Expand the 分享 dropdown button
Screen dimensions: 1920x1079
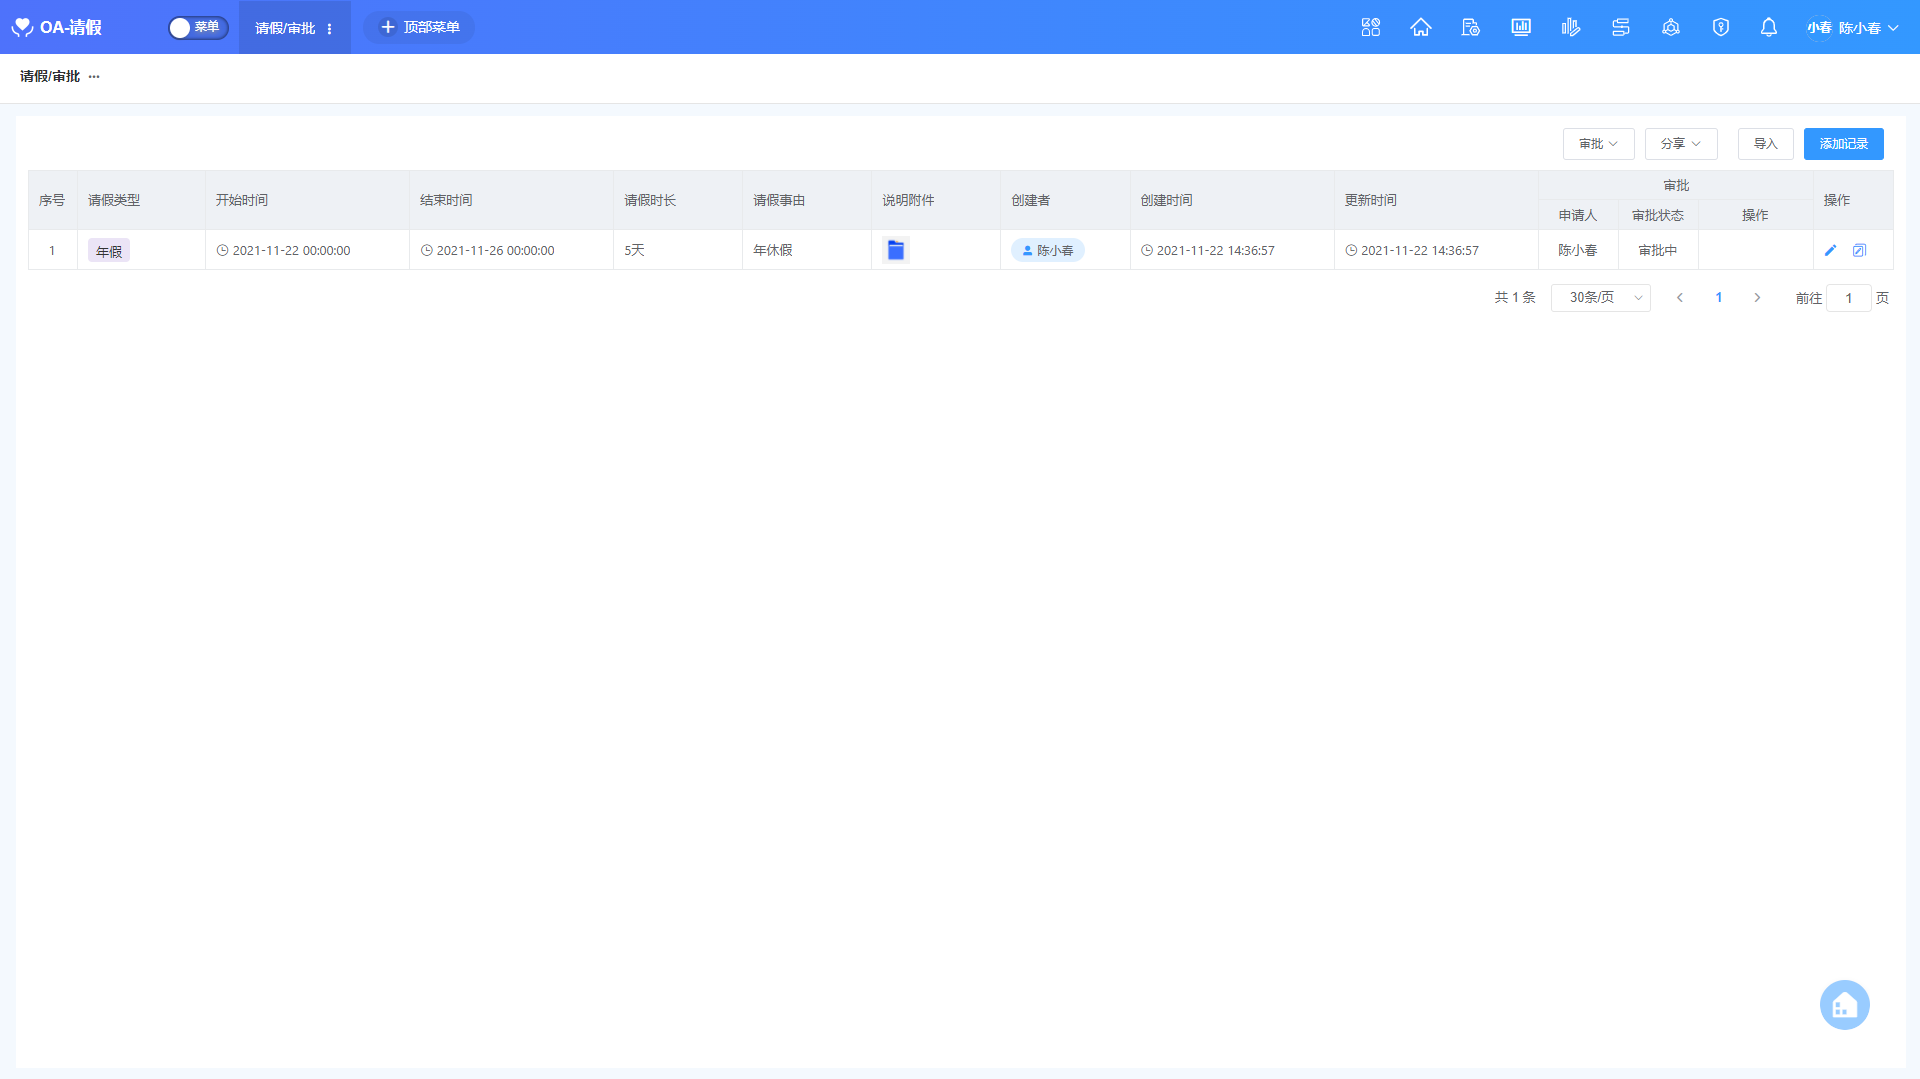pyautogui.click(x=1680, y=144)
